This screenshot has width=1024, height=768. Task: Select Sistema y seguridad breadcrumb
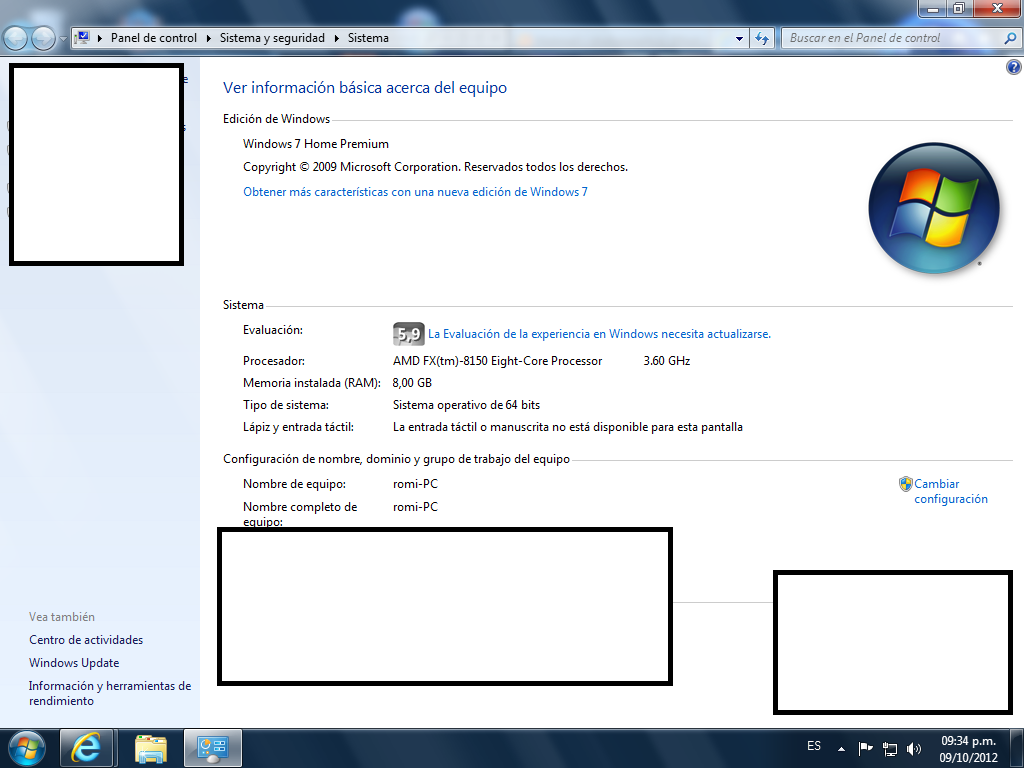coord(272,38)
